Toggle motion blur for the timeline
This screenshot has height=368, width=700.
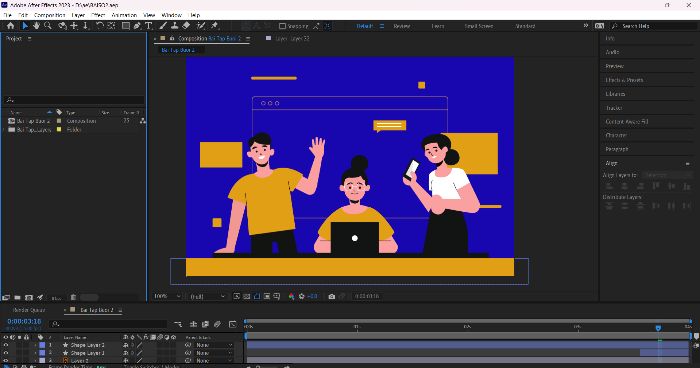pyautogui.click(x=217, y=324)
